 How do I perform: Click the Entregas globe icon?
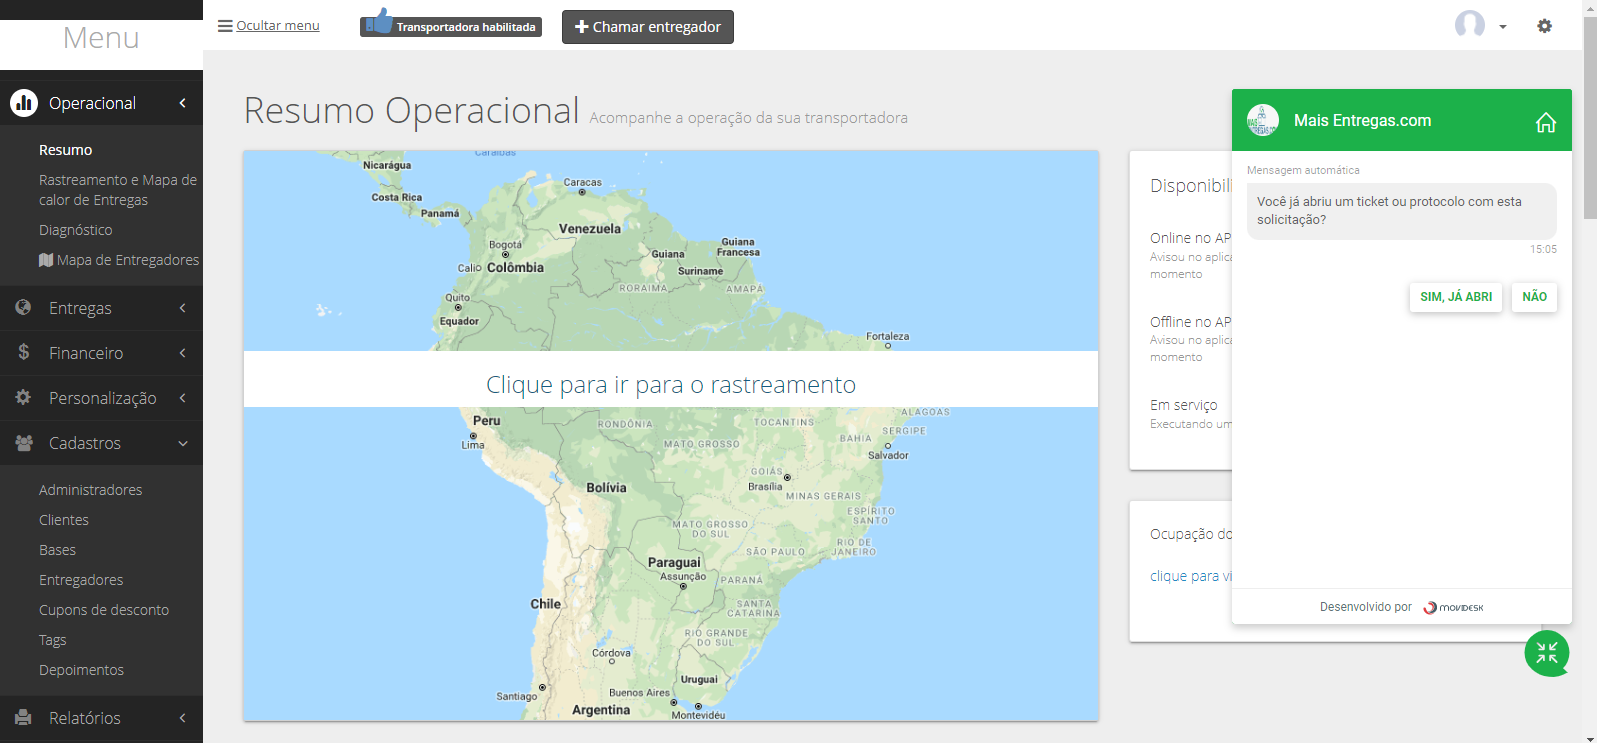pyautogui.click(x=23, y=307)
